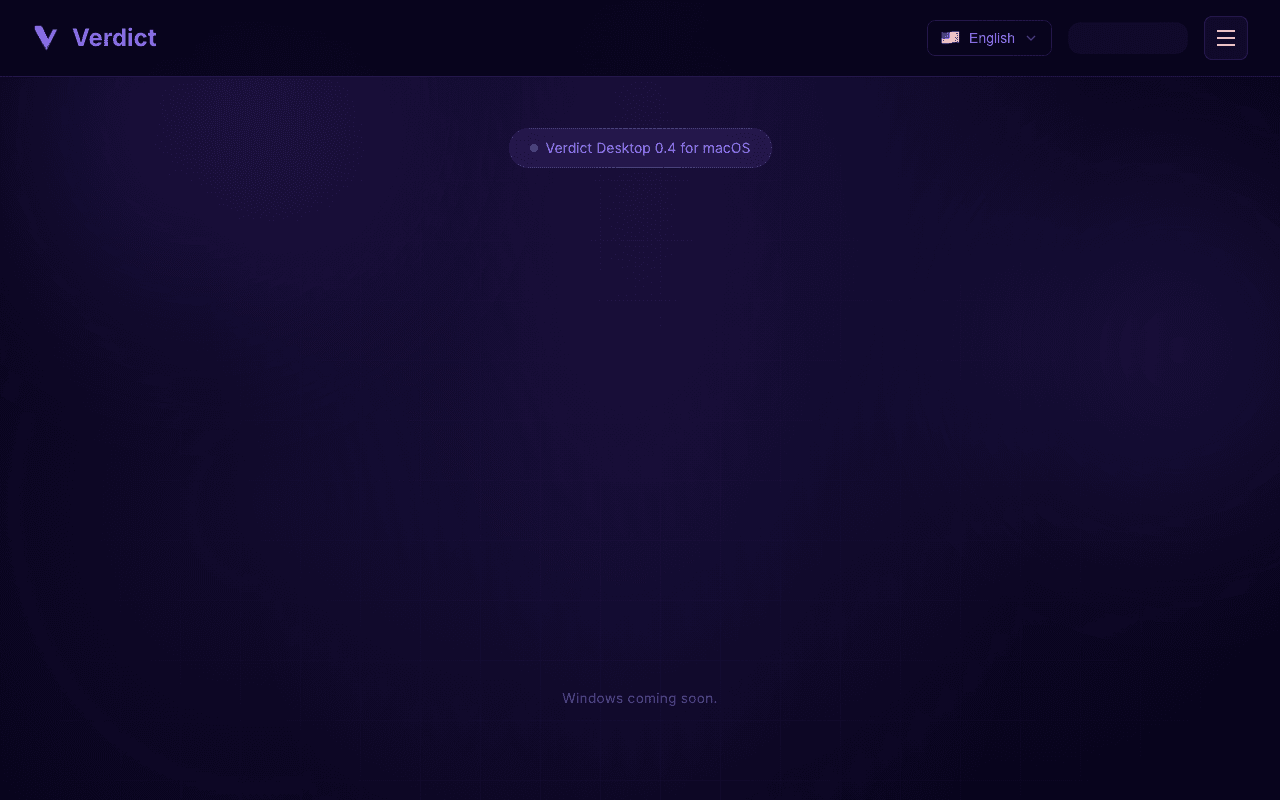
Task: Select the English language label
Action: click(x=992, y=38)
